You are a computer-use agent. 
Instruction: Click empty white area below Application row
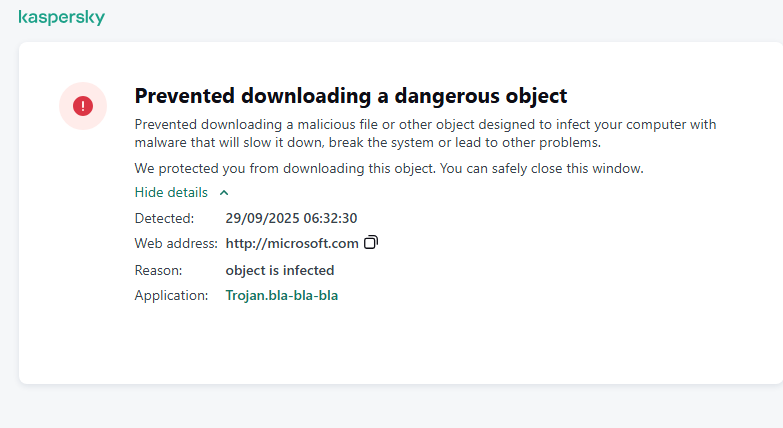click(x=400, y=345)
